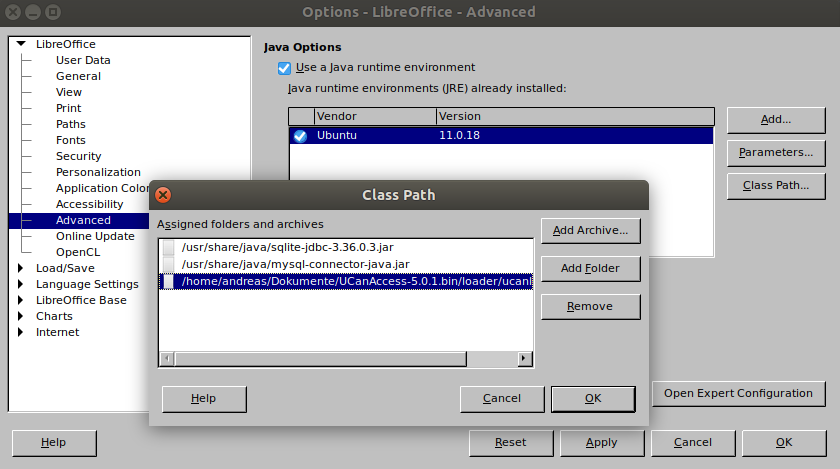The image size is (840, 469).
Task: Expand the Language Settings tree node
Action: coord(20,284)
